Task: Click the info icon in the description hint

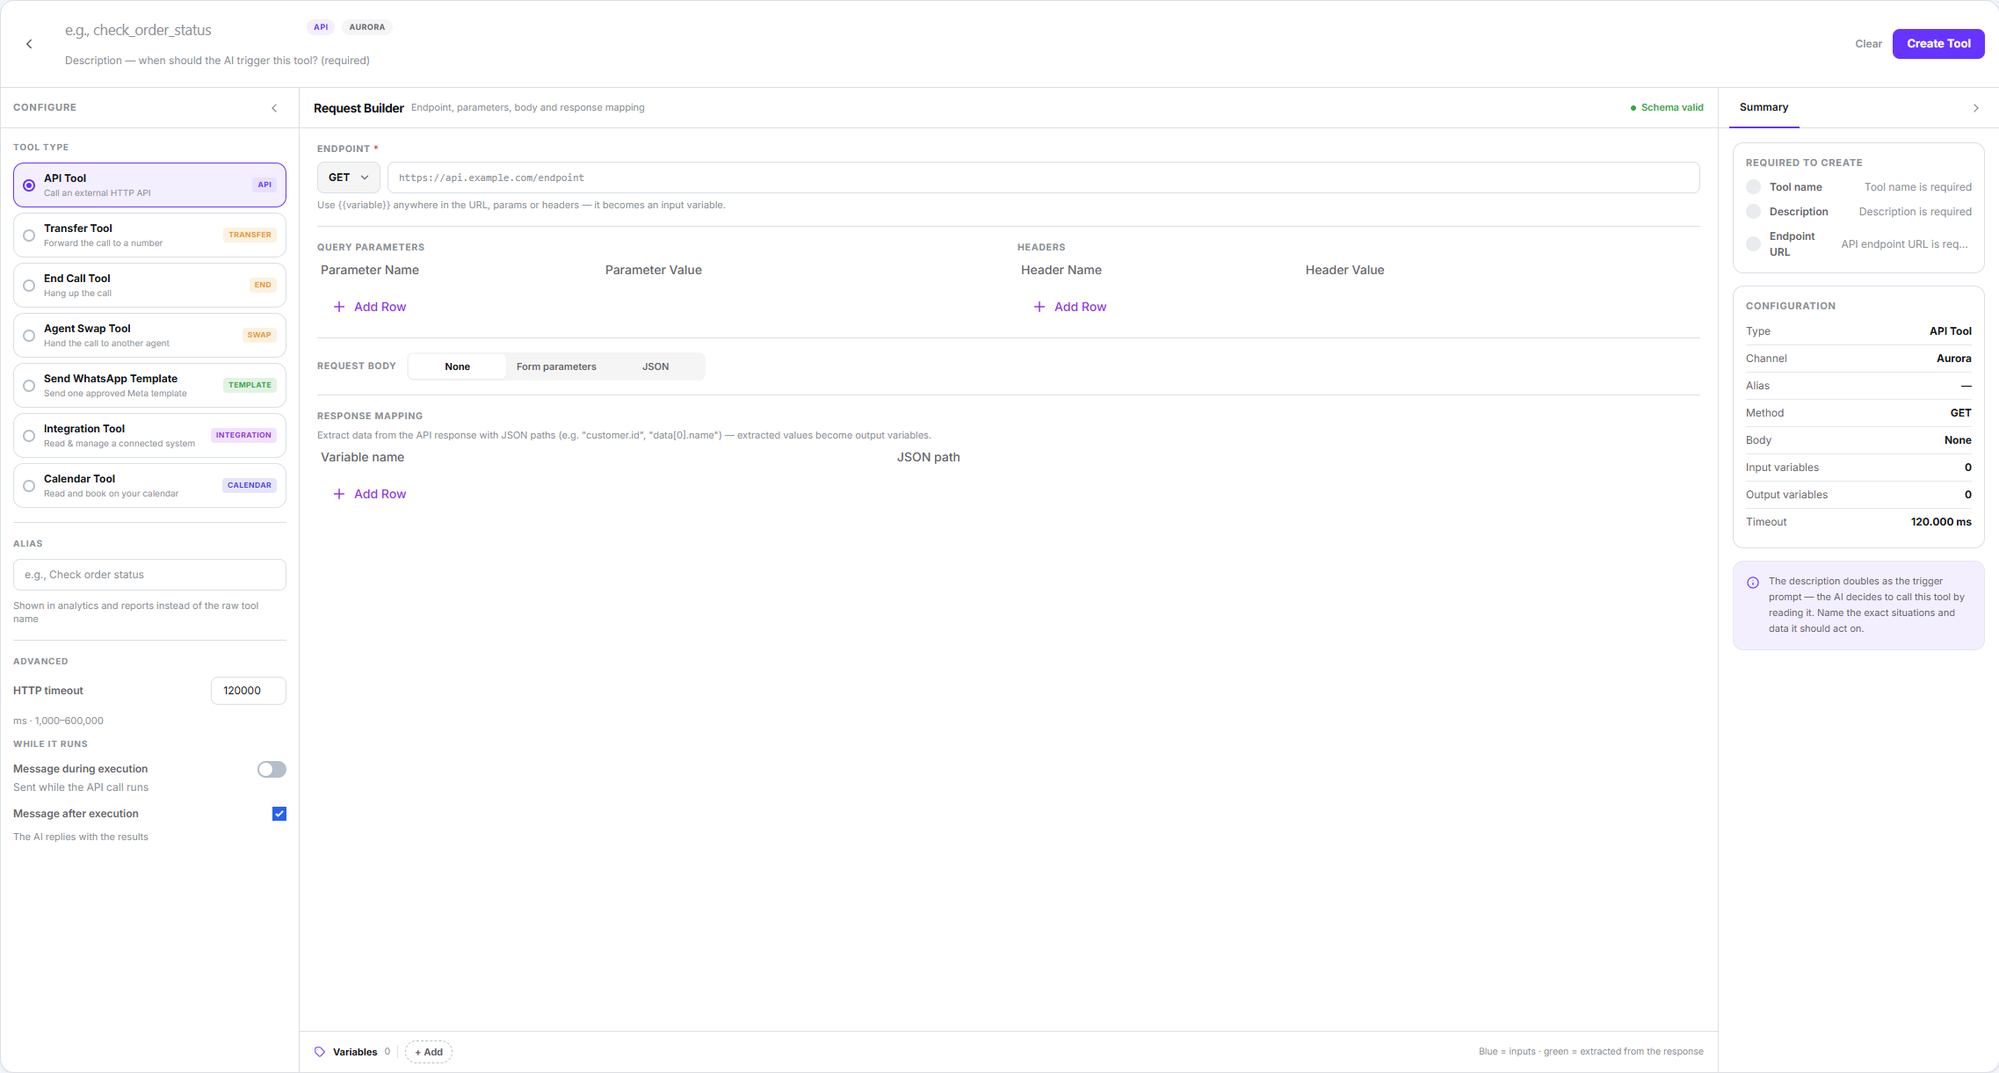Action: tap(1752, 582)
